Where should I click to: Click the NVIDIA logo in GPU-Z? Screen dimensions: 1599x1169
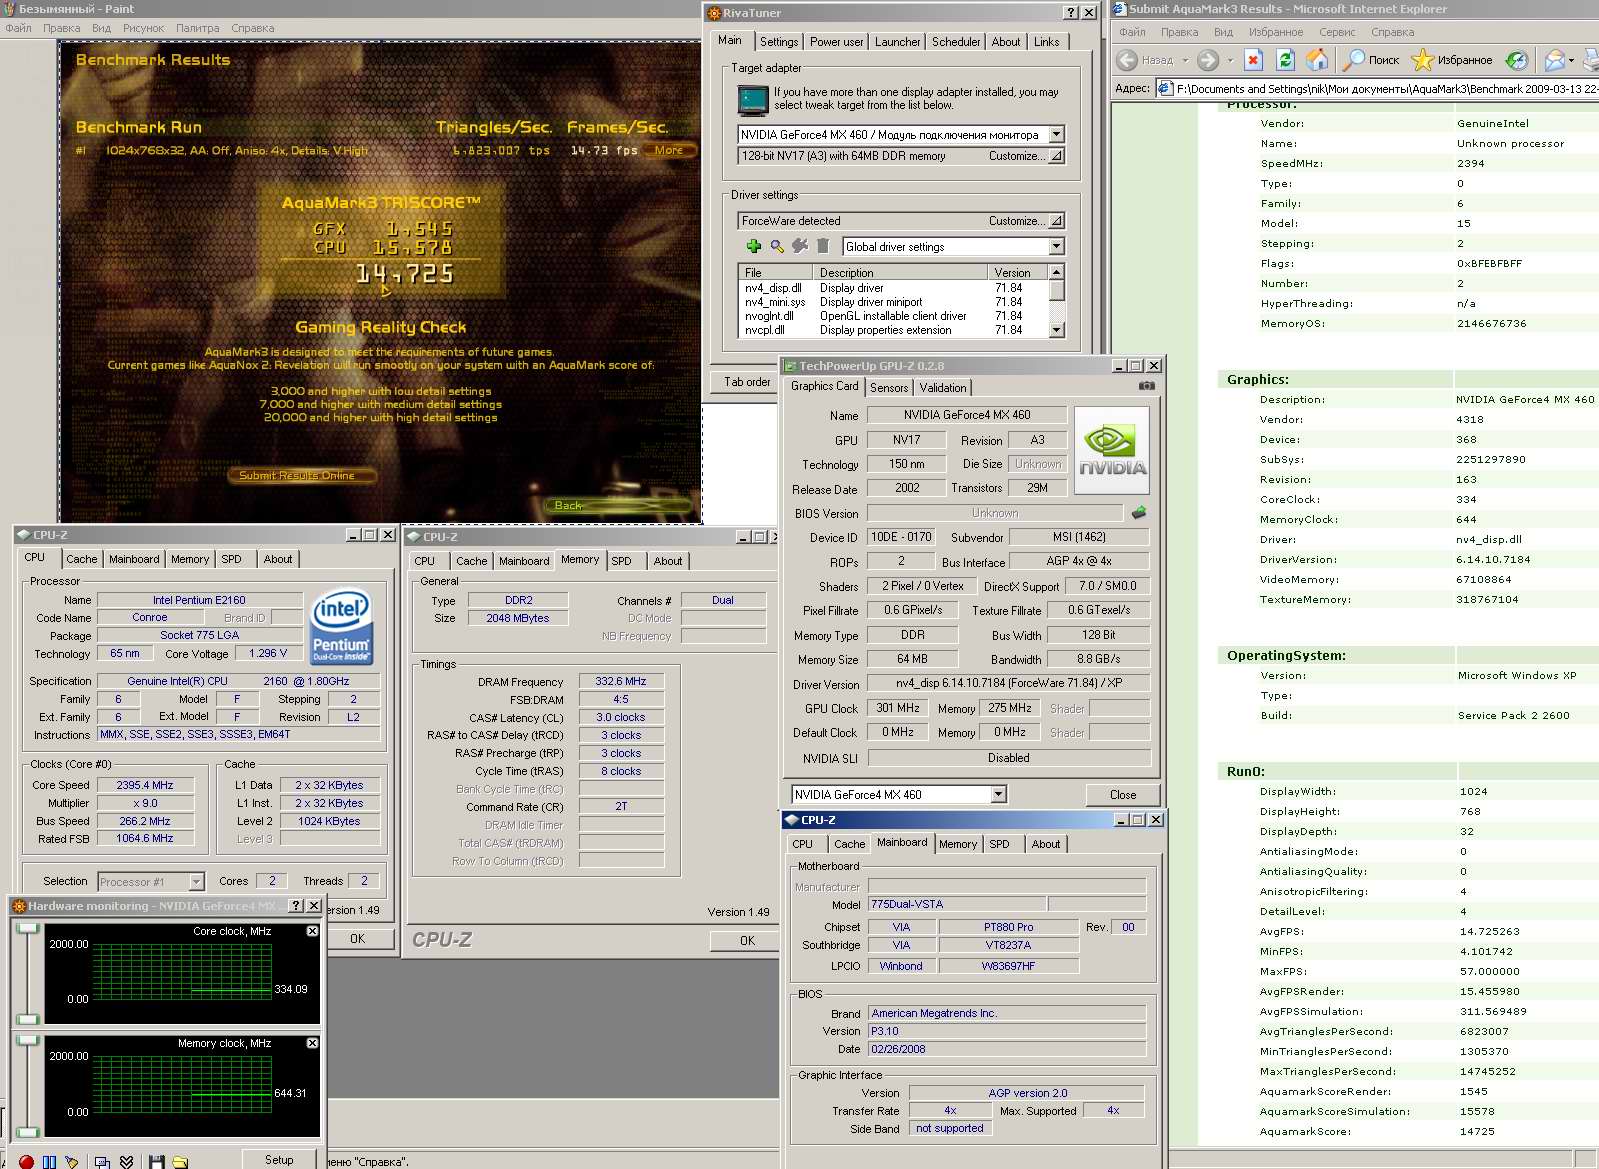[x=1112, y=450]
